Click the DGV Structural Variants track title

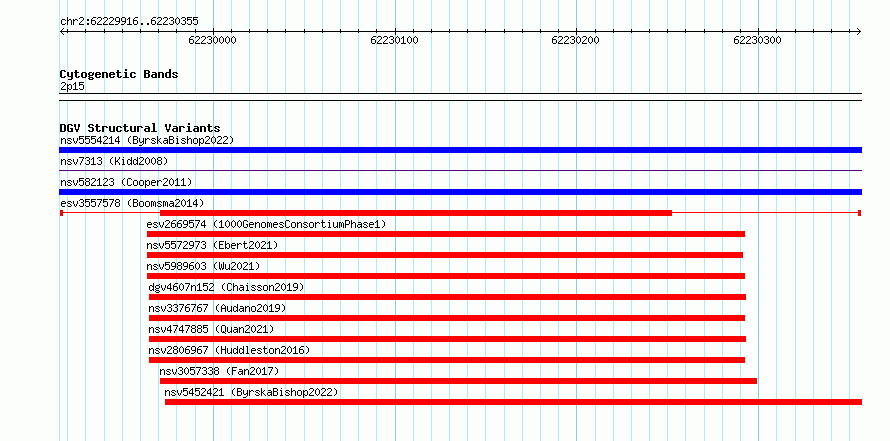pyautogui.click(x=140, y=128)
